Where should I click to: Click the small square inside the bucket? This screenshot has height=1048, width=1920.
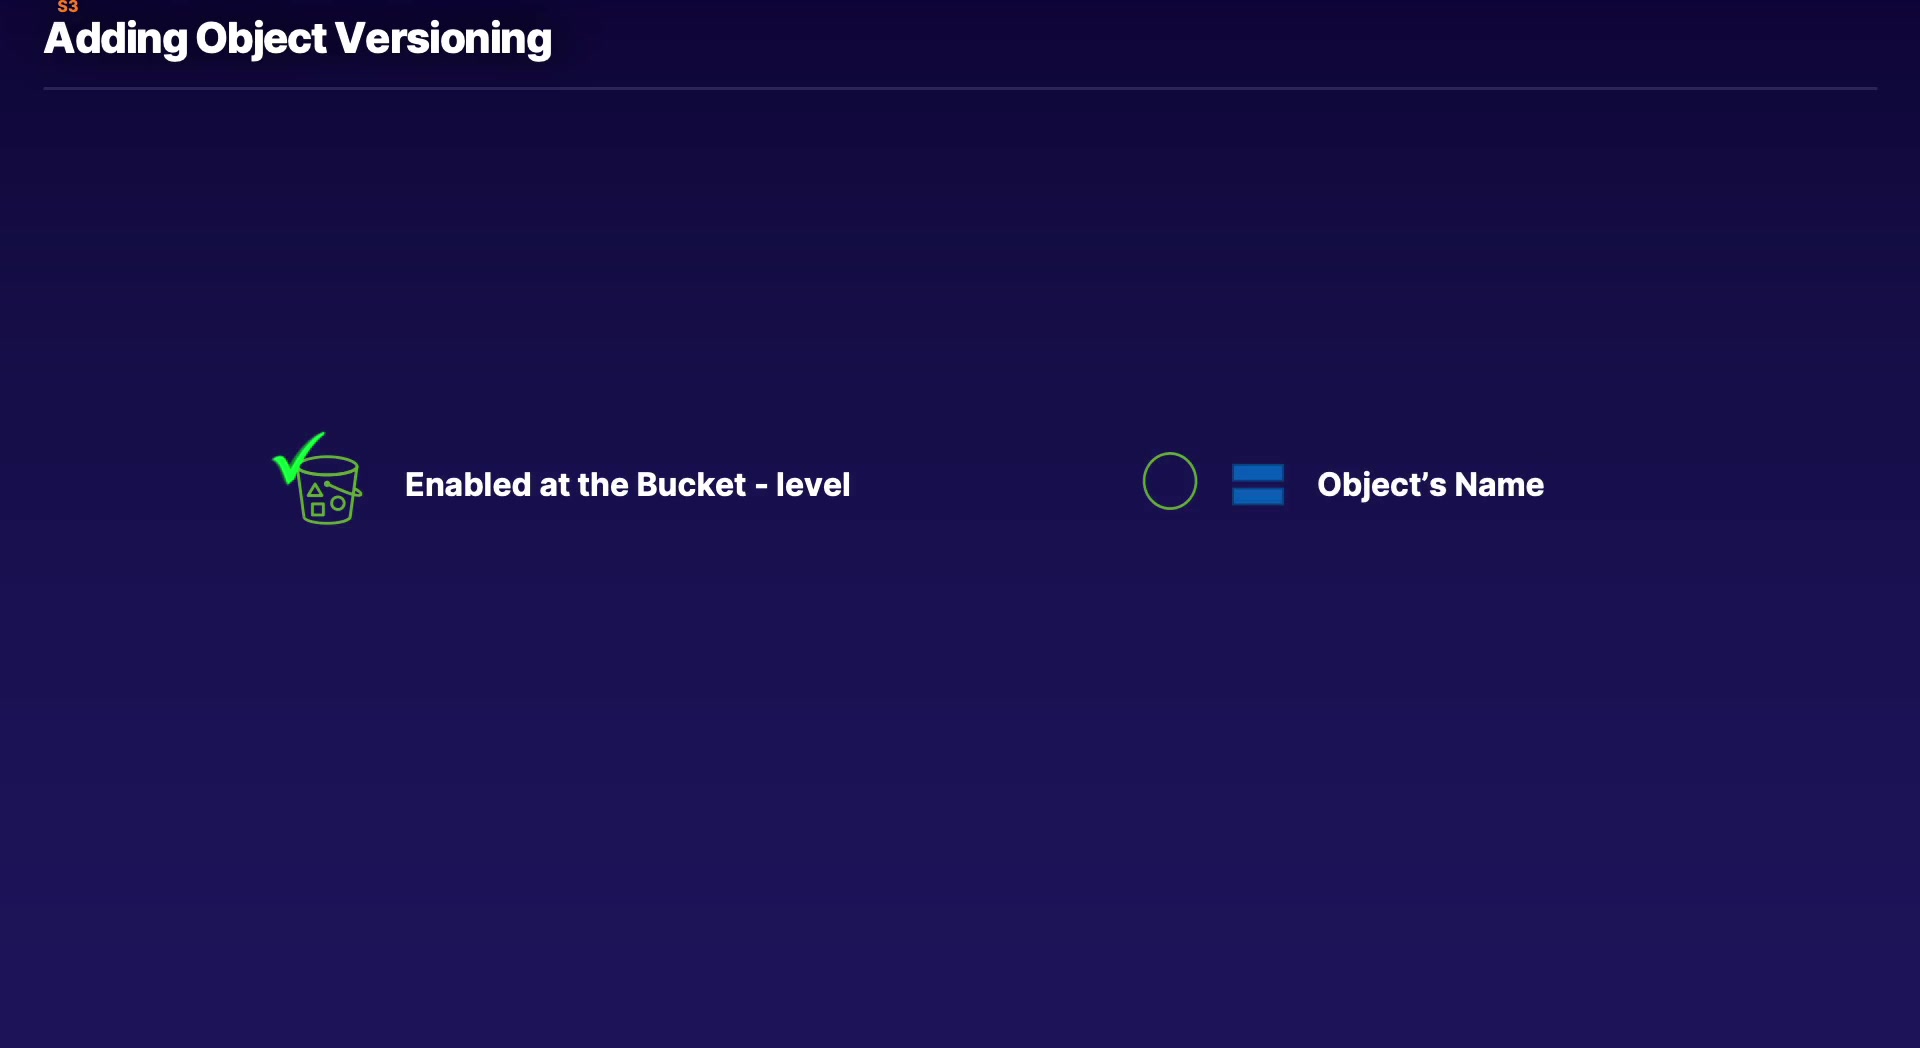[318, 509]
